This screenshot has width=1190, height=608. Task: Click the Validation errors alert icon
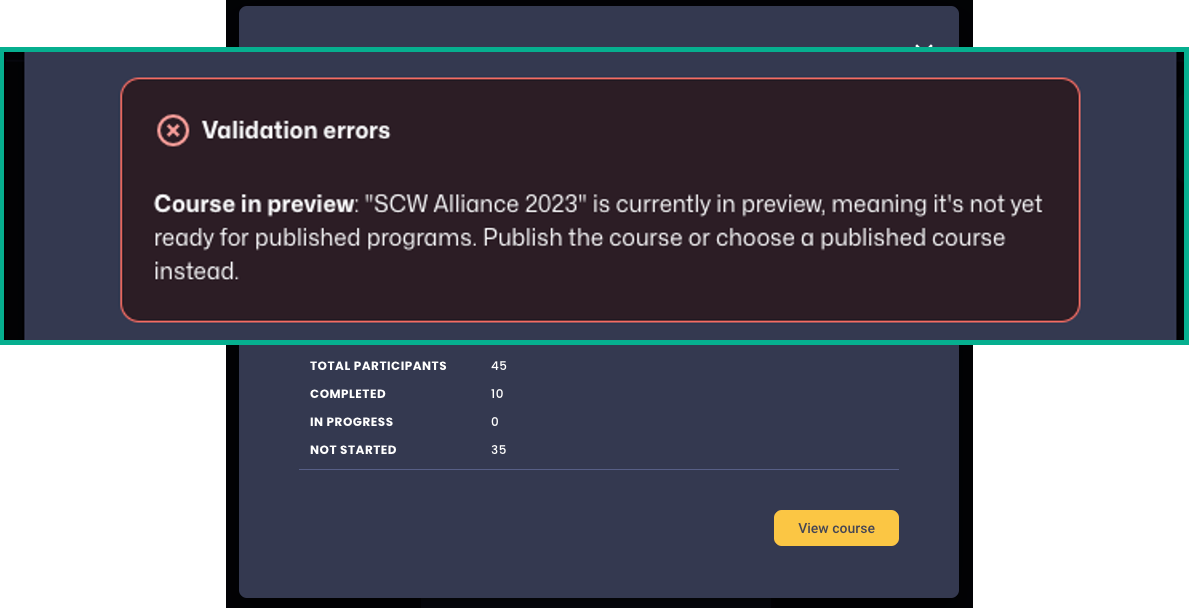pos(172,130)
